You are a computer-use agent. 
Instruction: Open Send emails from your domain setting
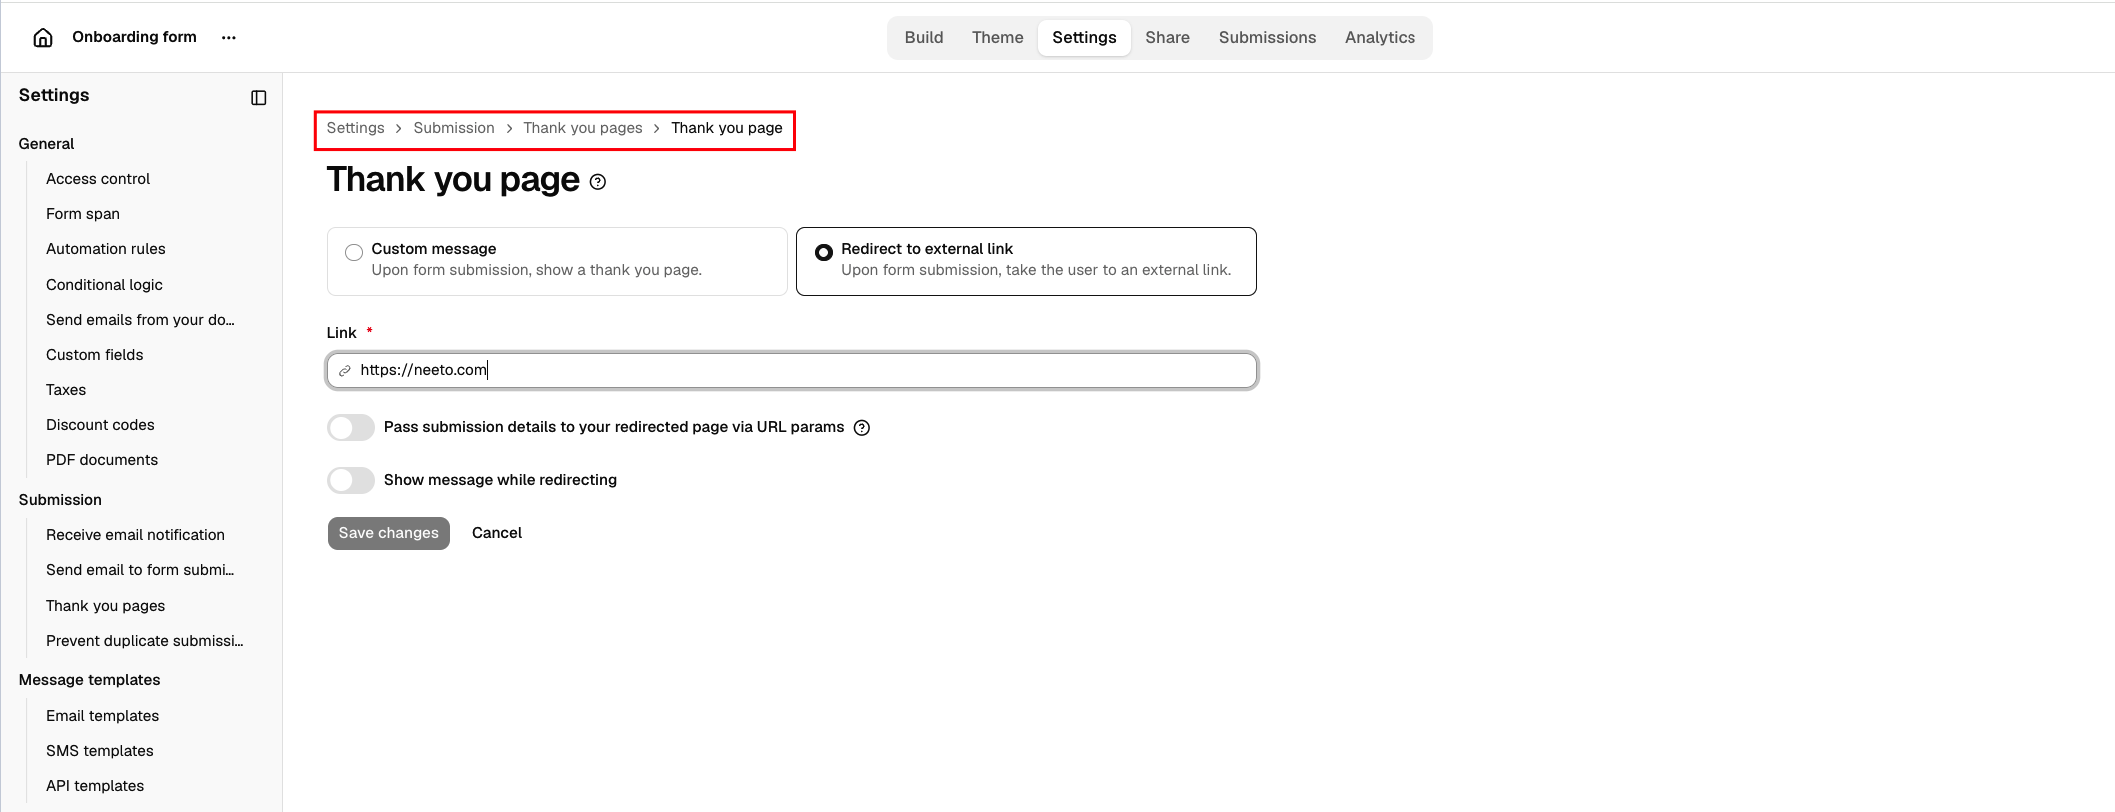point(140,320)
